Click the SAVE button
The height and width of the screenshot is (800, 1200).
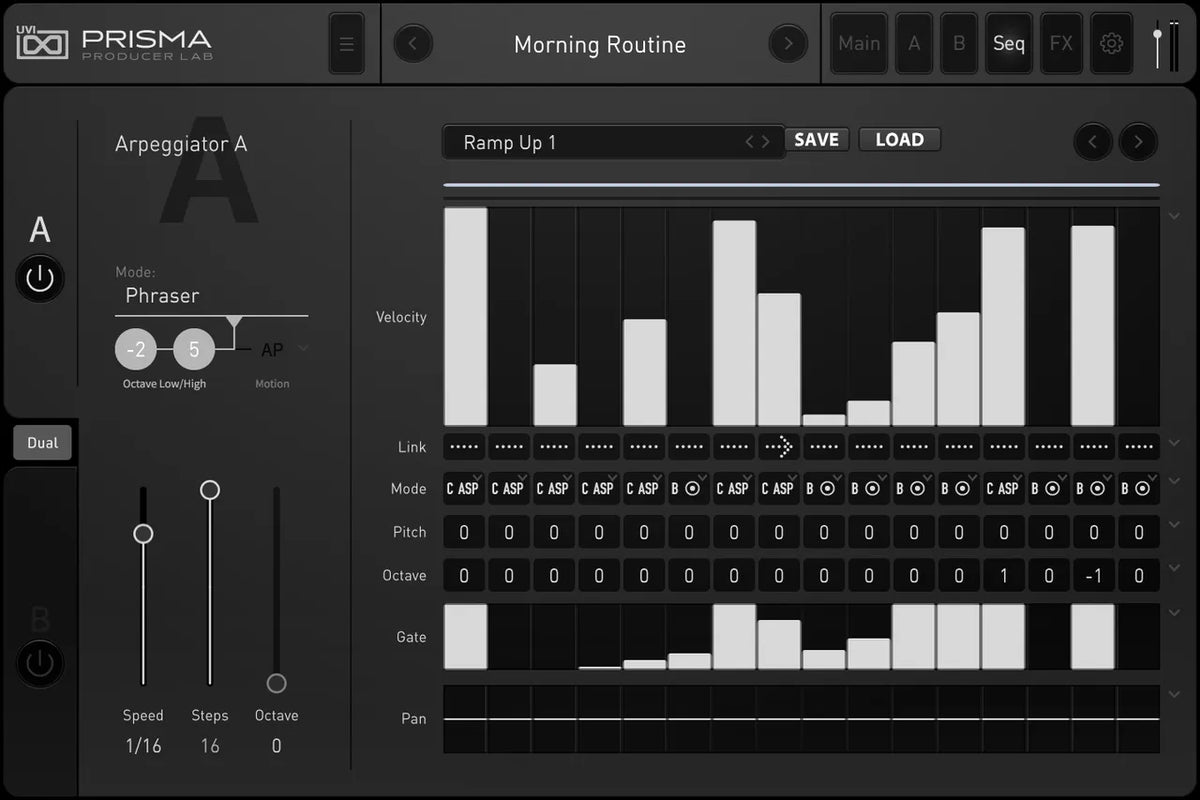(x=816, y=140)
